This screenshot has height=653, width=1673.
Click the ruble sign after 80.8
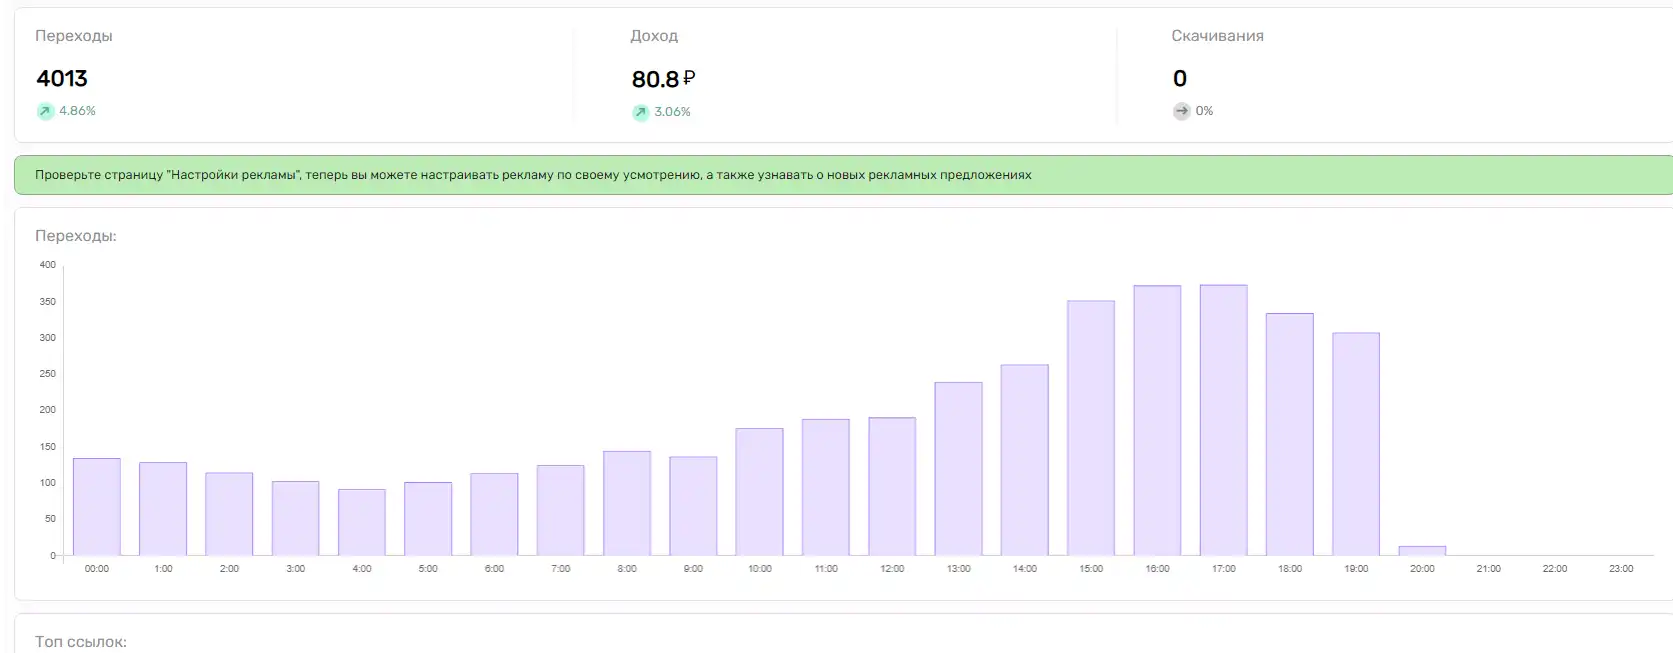[x=689, y=78]
